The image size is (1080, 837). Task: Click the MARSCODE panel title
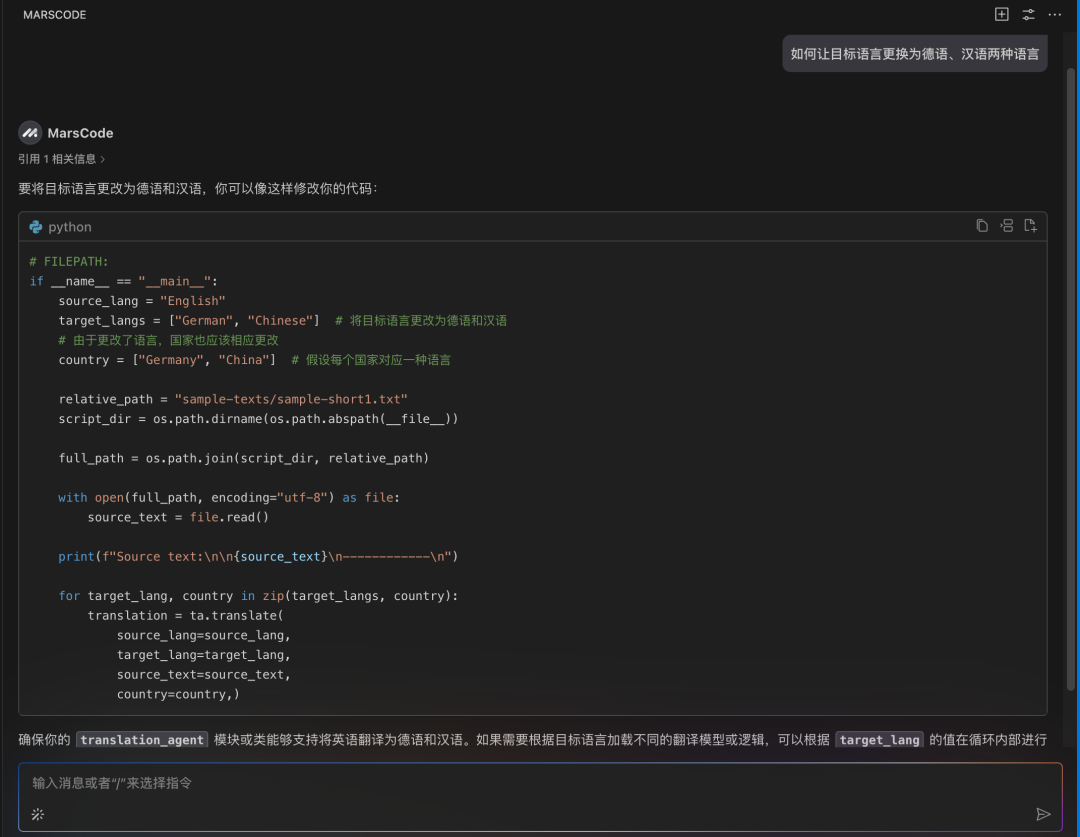[54, 14]
